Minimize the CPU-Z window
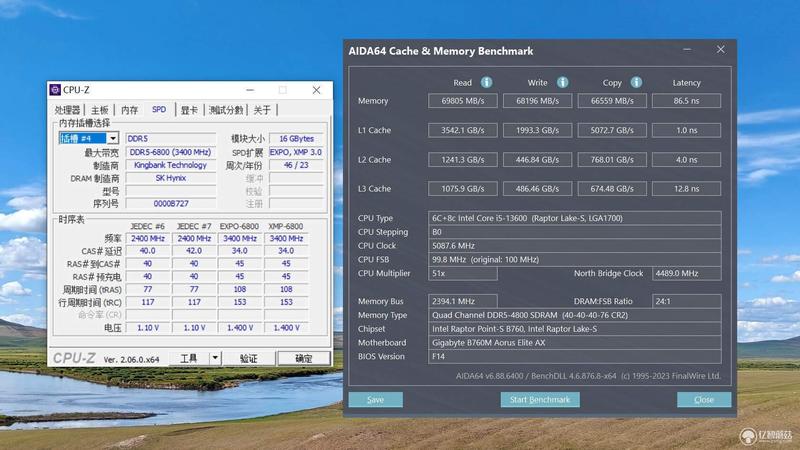 tap(250, 90)
